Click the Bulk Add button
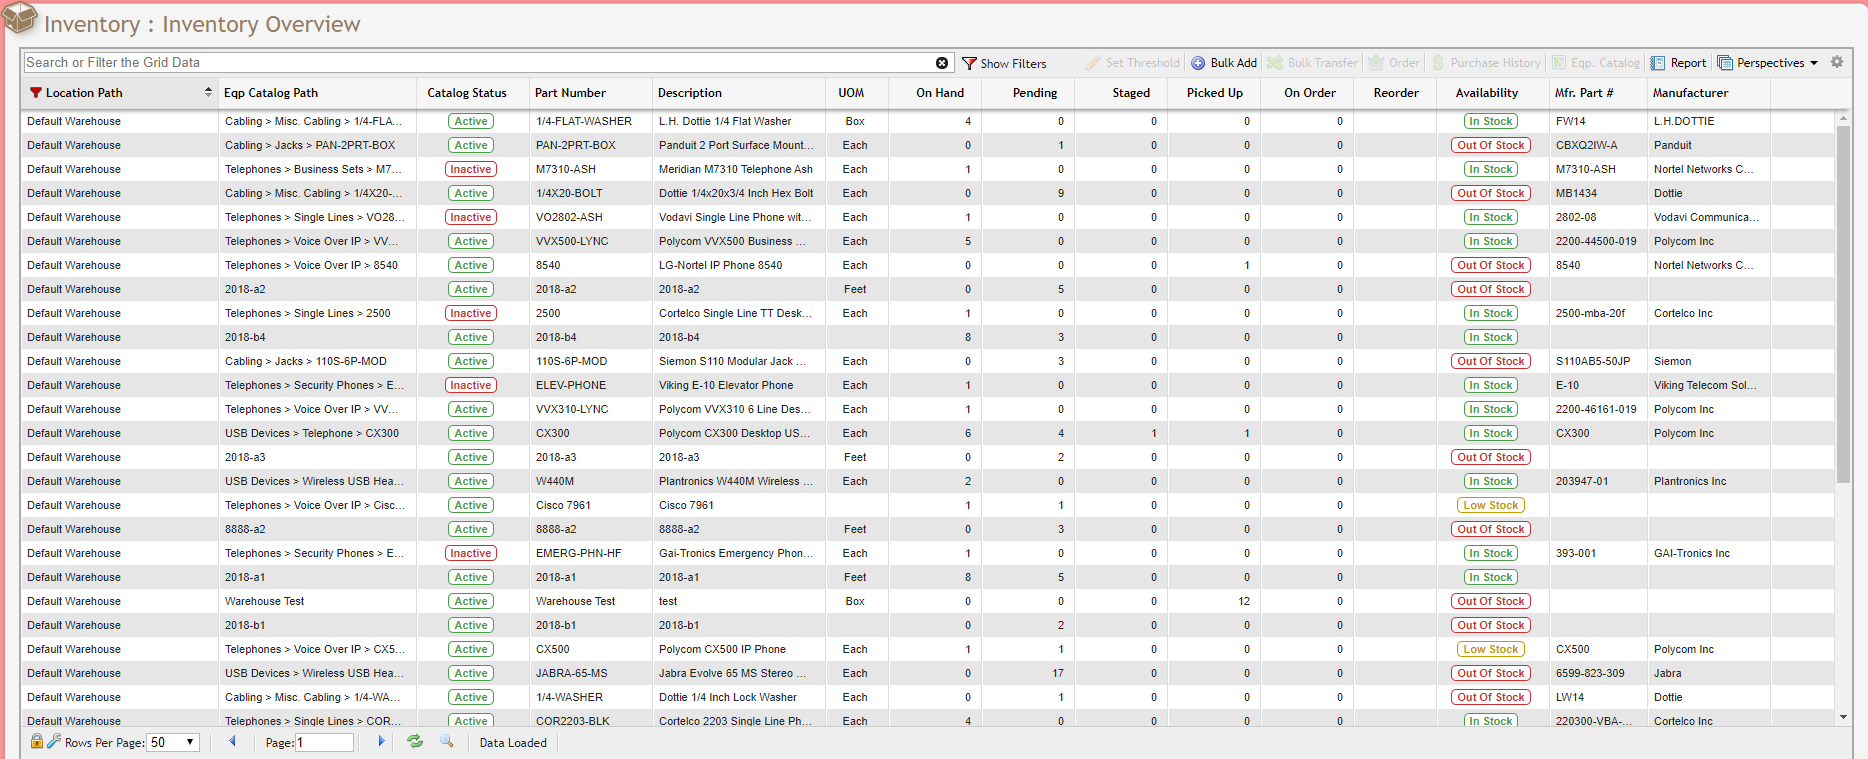This screenshot has width=1868, height=759. (1223, 63)
